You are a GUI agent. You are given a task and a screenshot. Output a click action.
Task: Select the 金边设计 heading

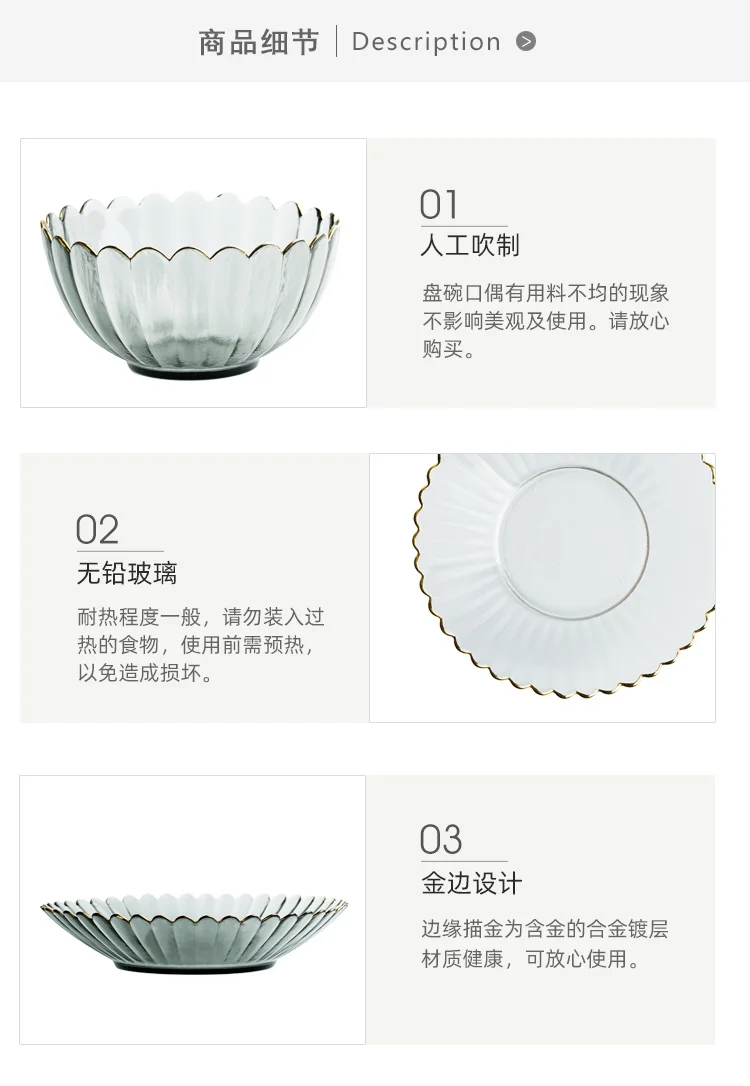coord(471,883)
